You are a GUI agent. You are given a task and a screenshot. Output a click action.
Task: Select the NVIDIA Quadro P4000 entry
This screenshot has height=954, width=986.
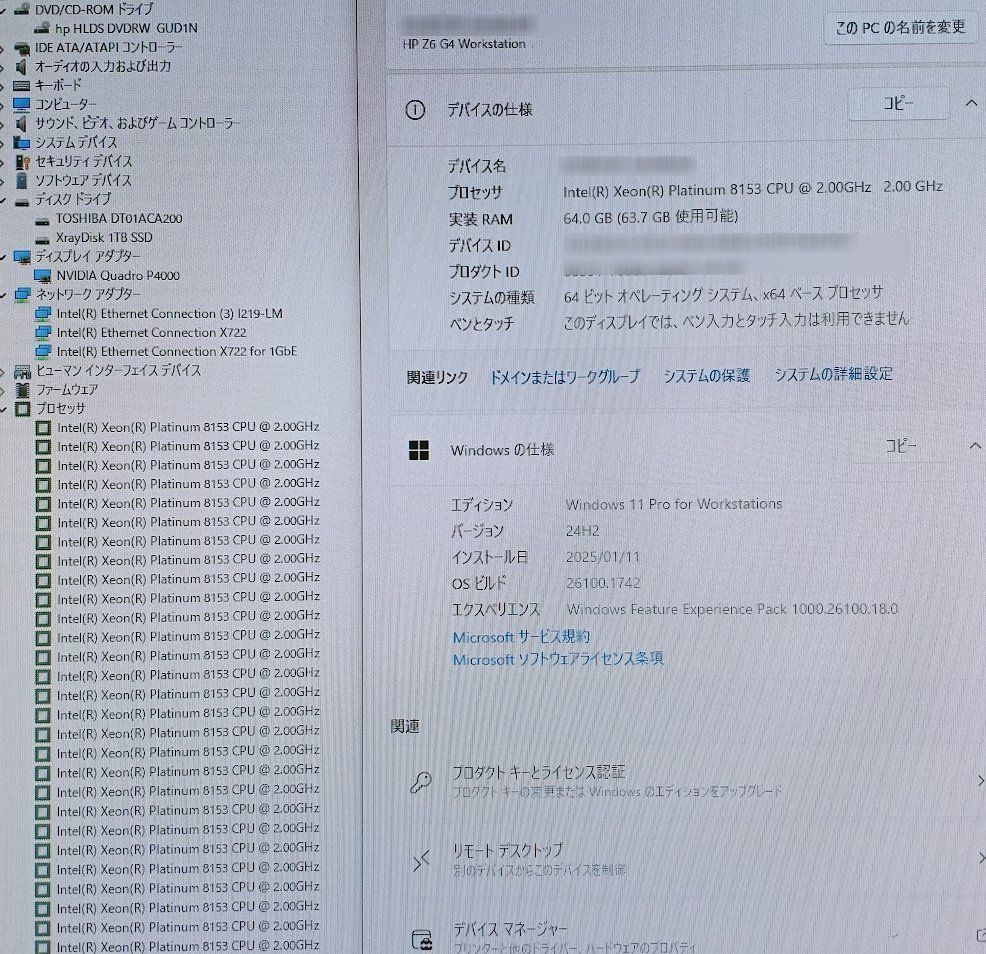tap(118, 275)
